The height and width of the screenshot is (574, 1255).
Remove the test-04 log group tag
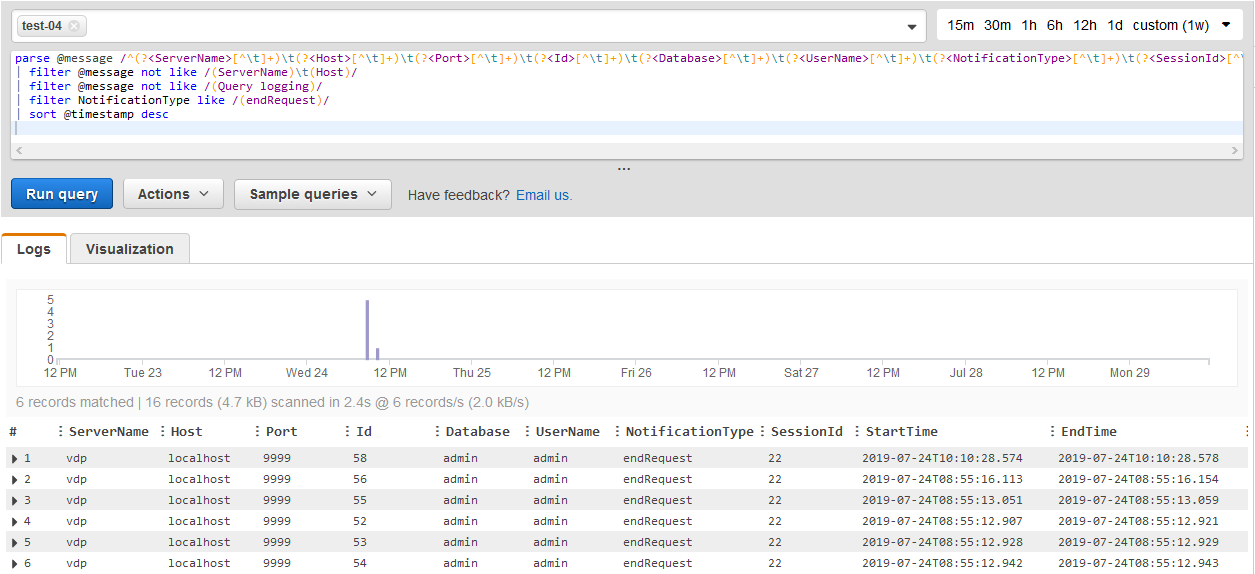click(76, 26)
